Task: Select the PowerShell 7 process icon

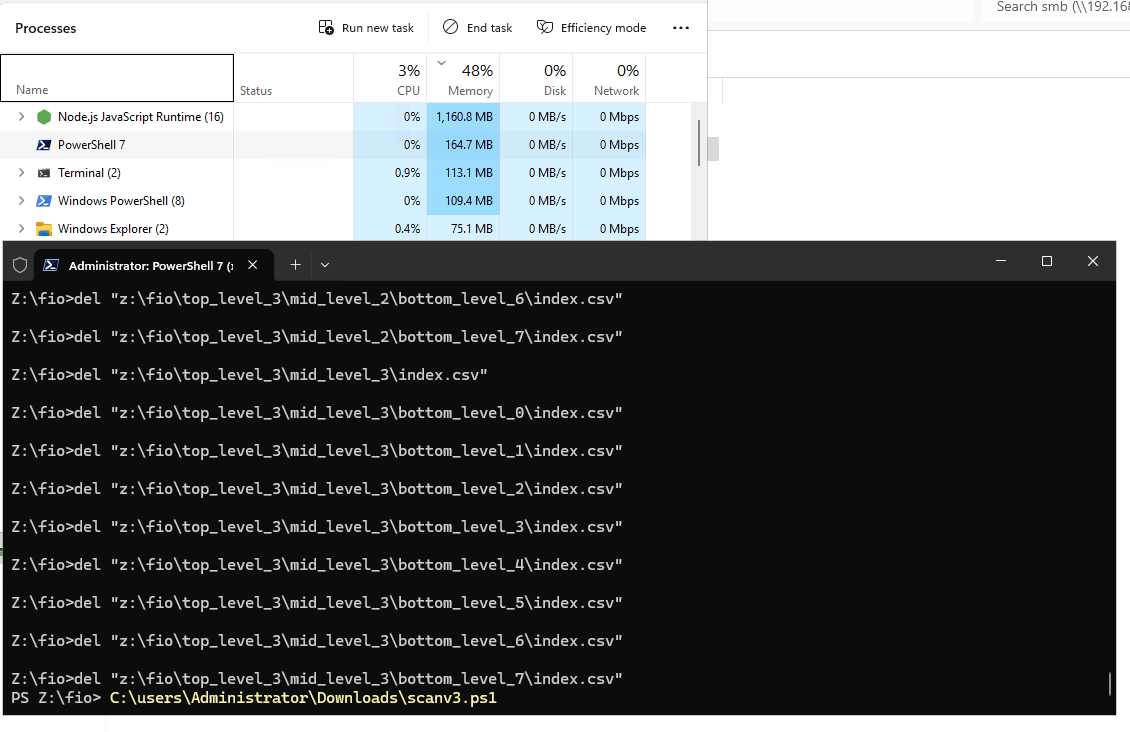Action: (44, 145)
